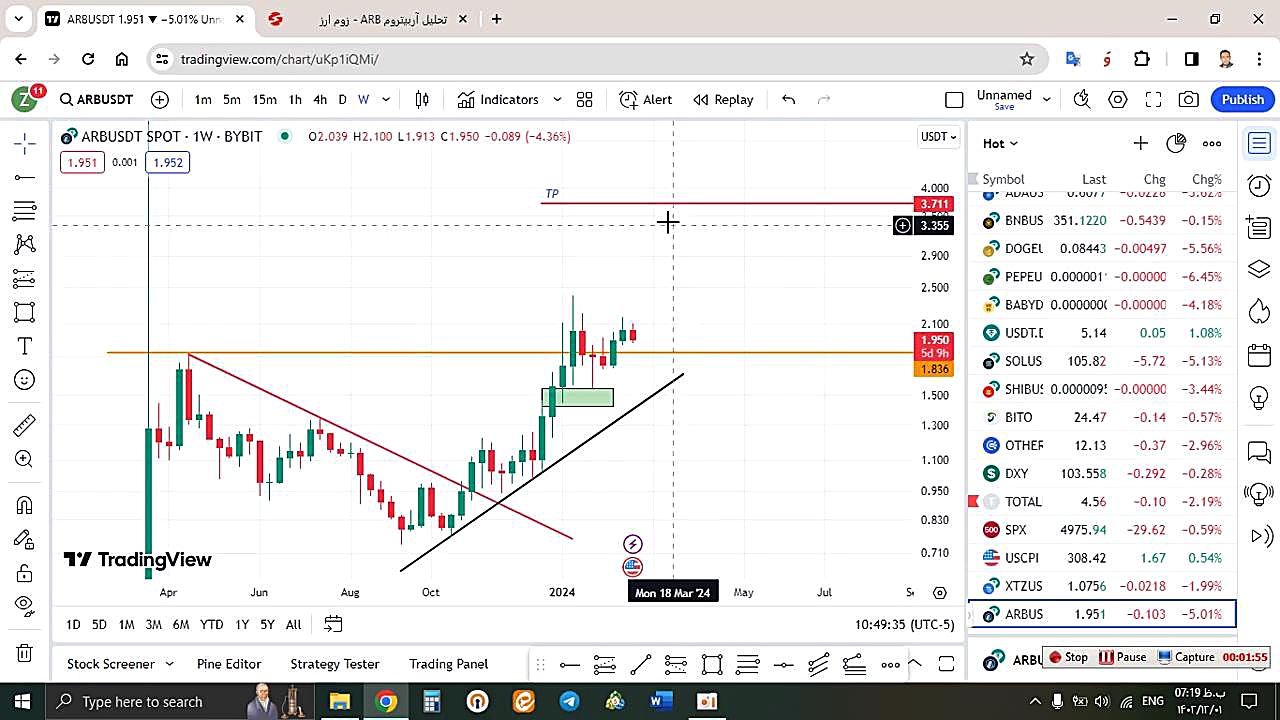Select the ruler measure tool
Image resolution: width=1280 pixels, height=720 pixels.
[25, 426]
